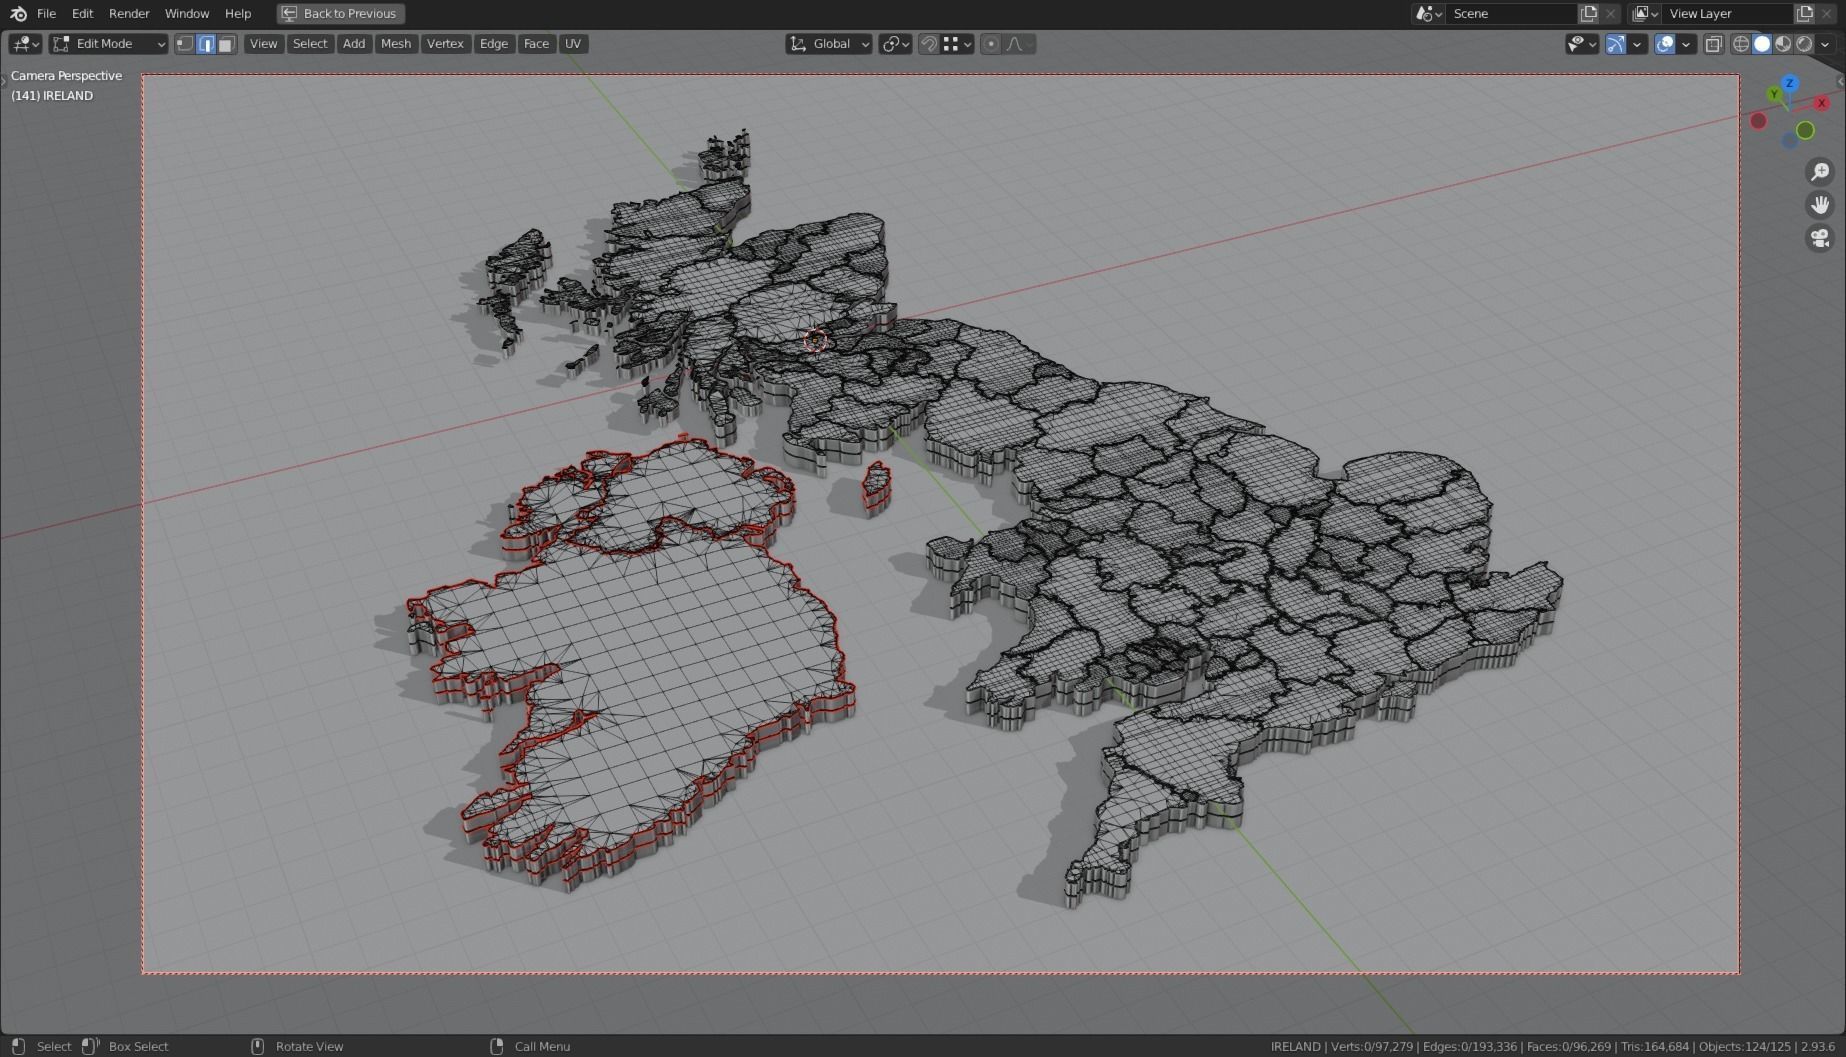Open the File menu

(46, 13)
